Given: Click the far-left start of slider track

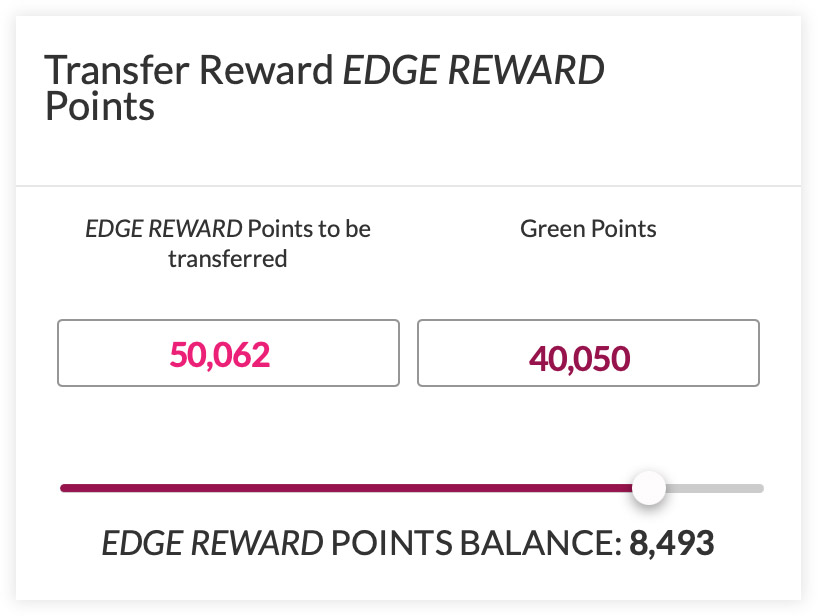Looking at the screenshot, I should [63, 488].
